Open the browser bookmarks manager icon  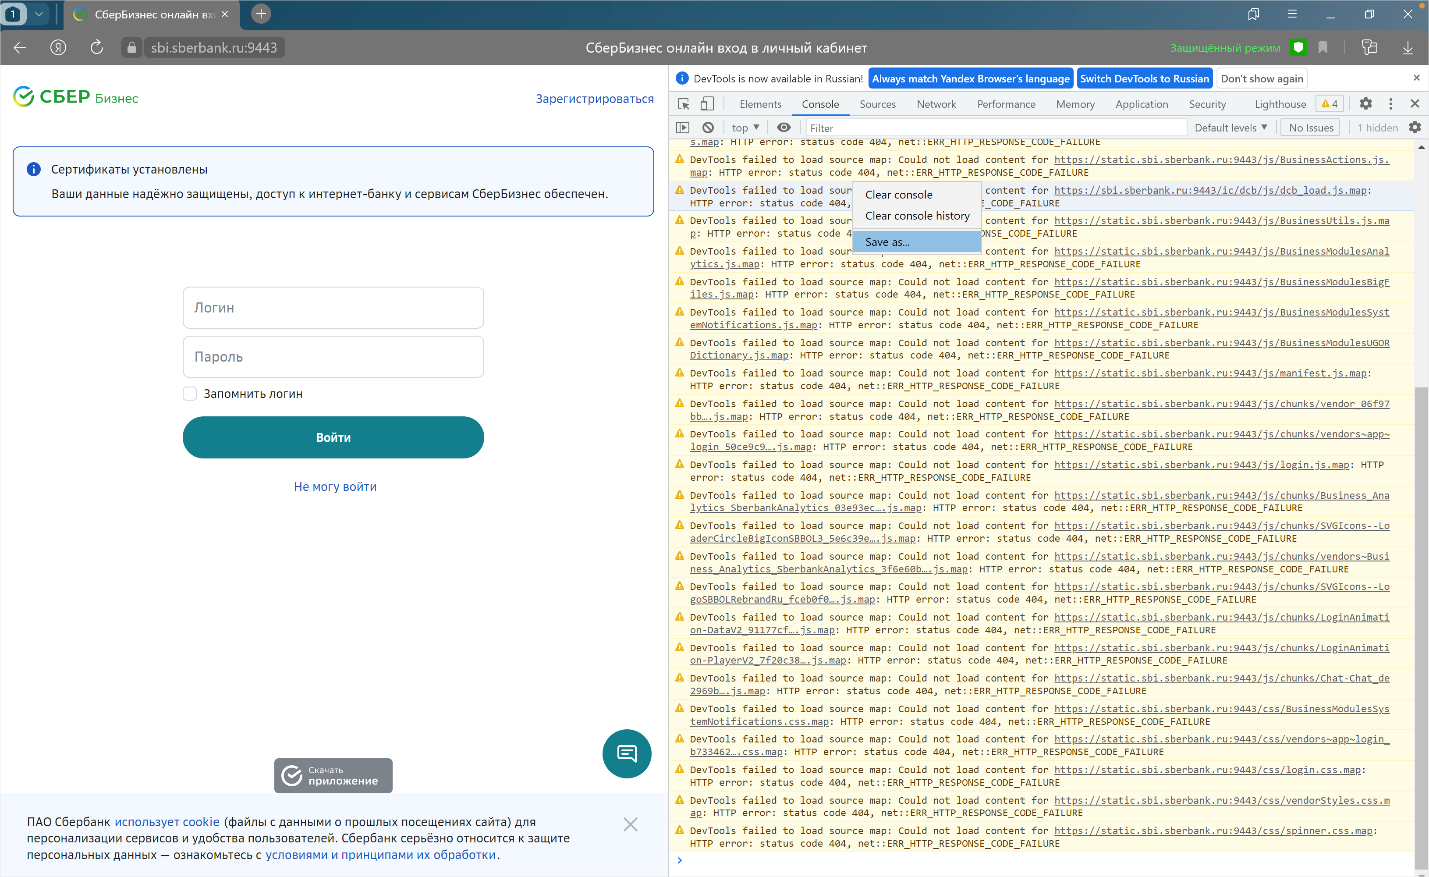click(x=1254, y=14)
